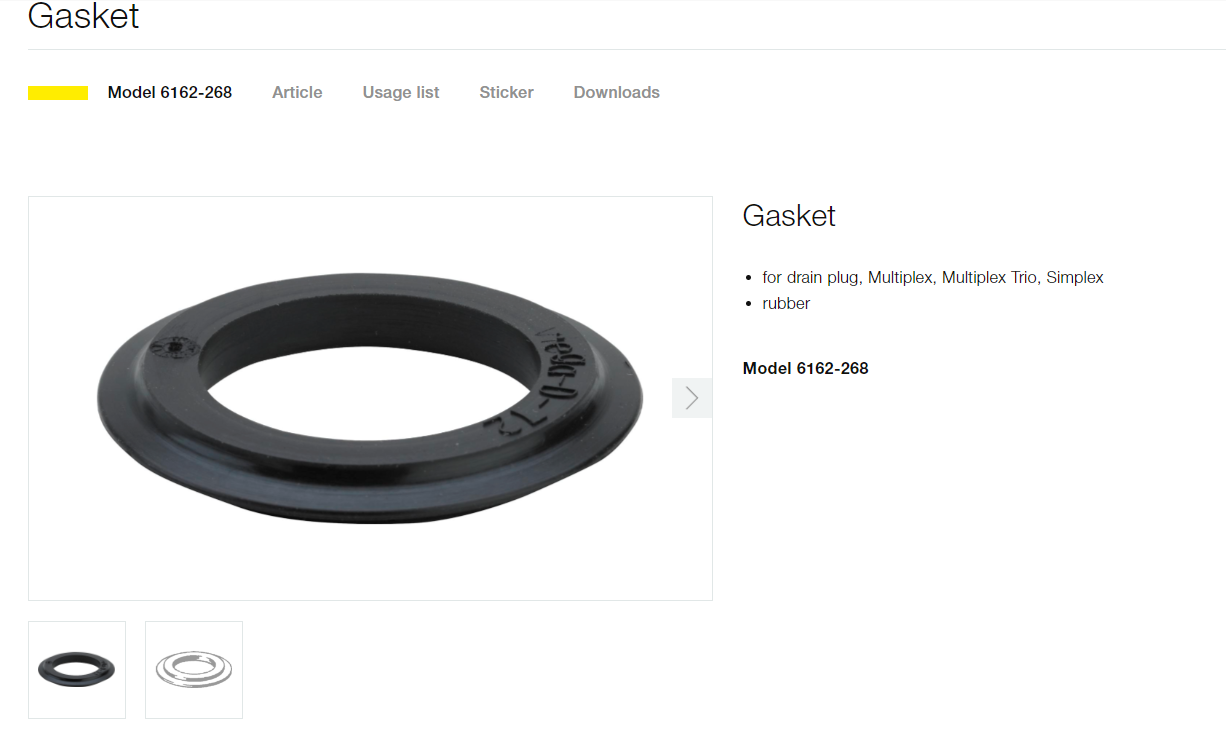The image size is (1226, 738).
Task: Select the black gasket photo thumbnail
Action: [77, 670]
